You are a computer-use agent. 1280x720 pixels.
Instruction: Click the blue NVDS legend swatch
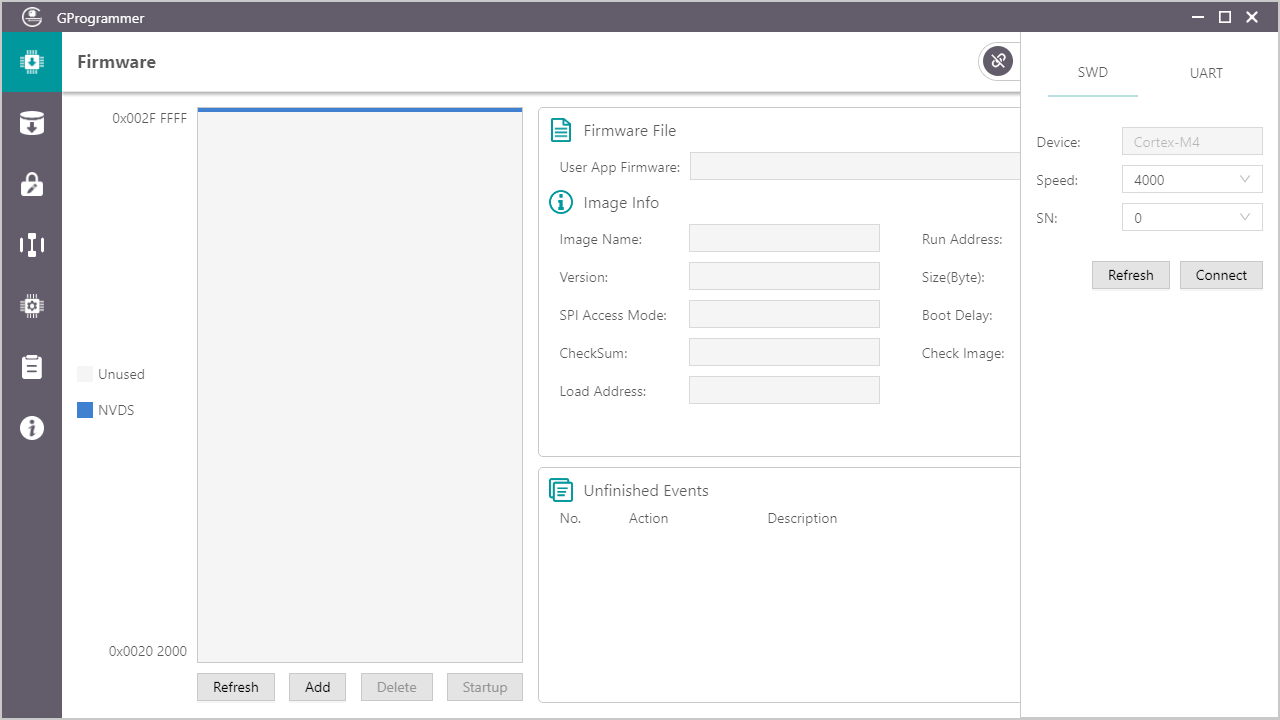click(x=85, y=410)
